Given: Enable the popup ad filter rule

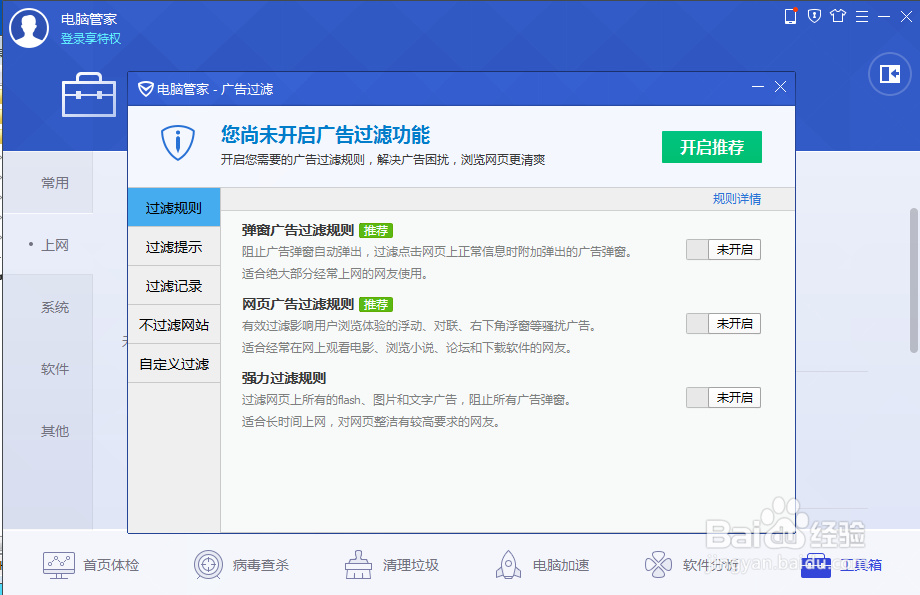Looking at the screenshot, I should tap(723, 249).
